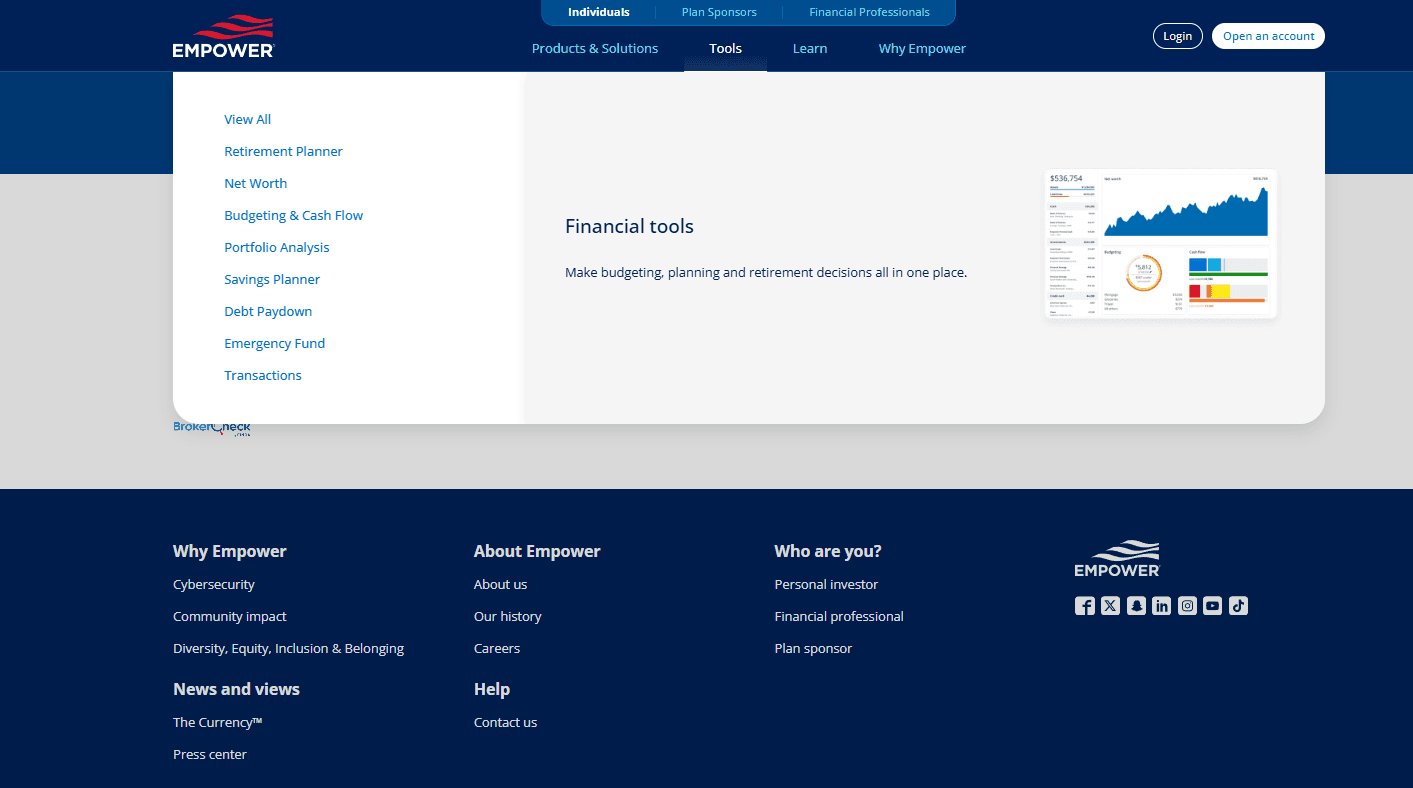
Task: Click the Empower logo in the header
Action: [x=223, y=36]
